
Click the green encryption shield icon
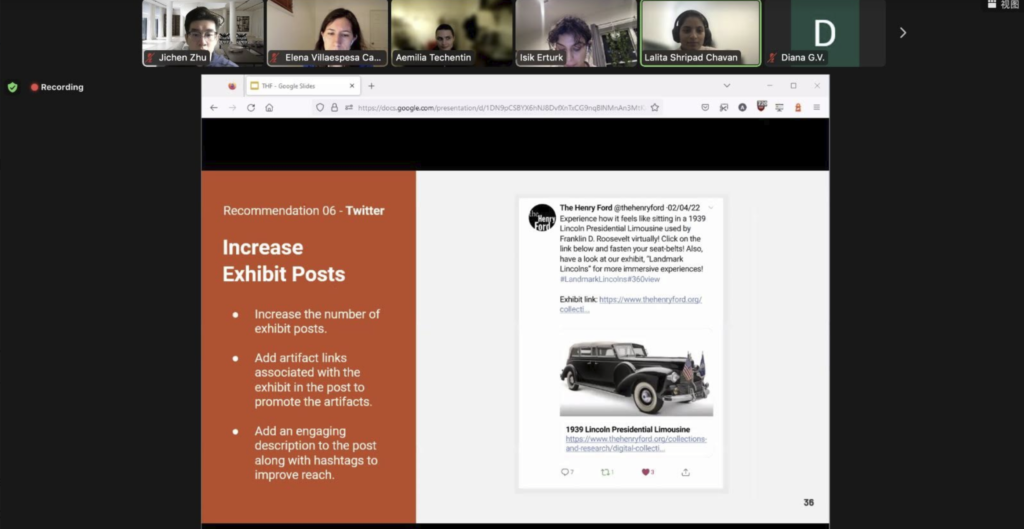12,87
